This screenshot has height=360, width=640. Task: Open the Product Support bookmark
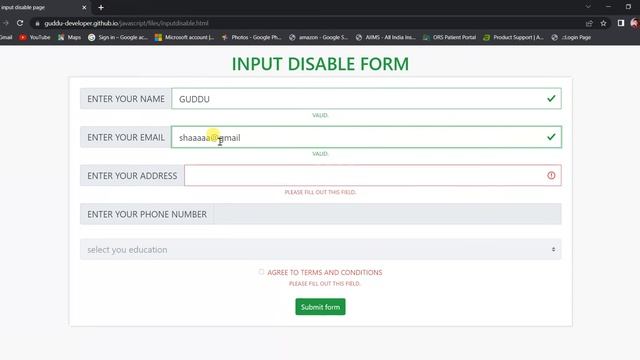tap(513, 37)
